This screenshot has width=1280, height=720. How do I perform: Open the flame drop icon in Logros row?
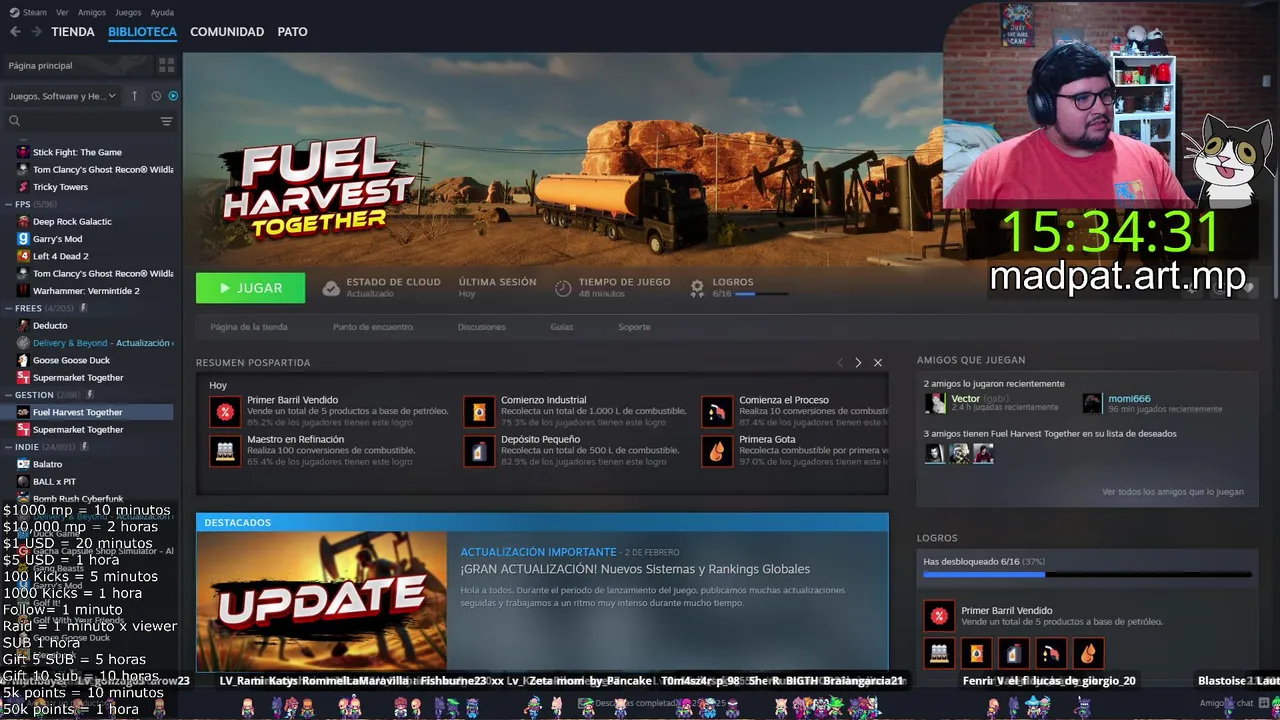click(1088, 654)
